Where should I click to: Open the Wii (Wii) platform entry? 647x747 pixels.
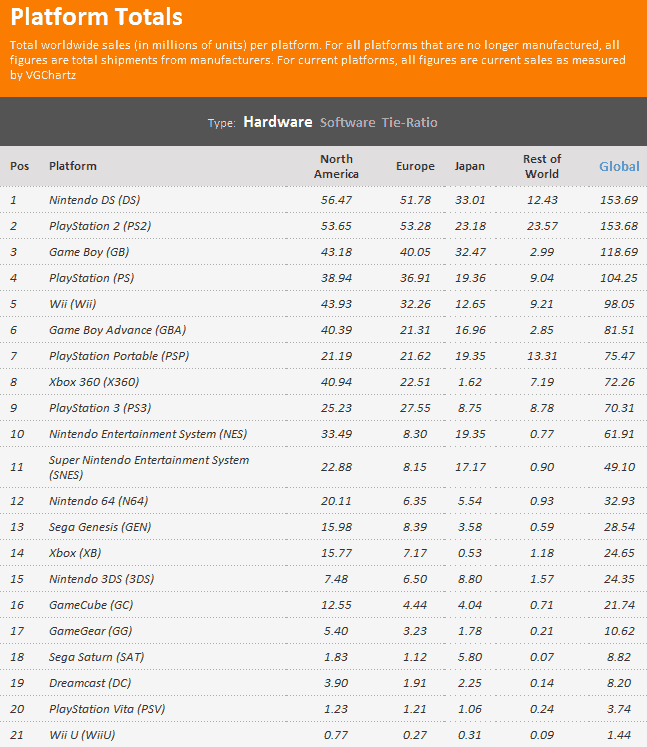click(x=72, y=304)
